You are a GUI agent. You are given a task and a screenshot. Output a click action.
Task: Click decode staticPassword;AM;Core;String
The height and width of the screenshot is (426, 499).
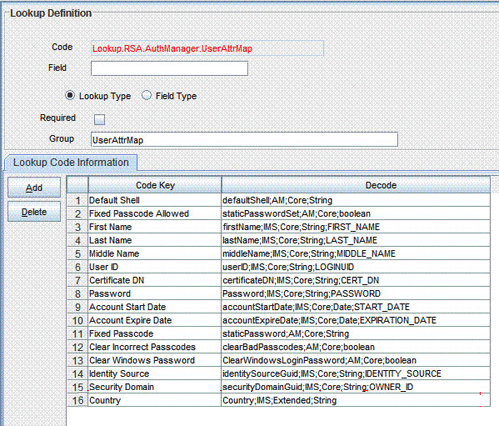click(356, 333)
